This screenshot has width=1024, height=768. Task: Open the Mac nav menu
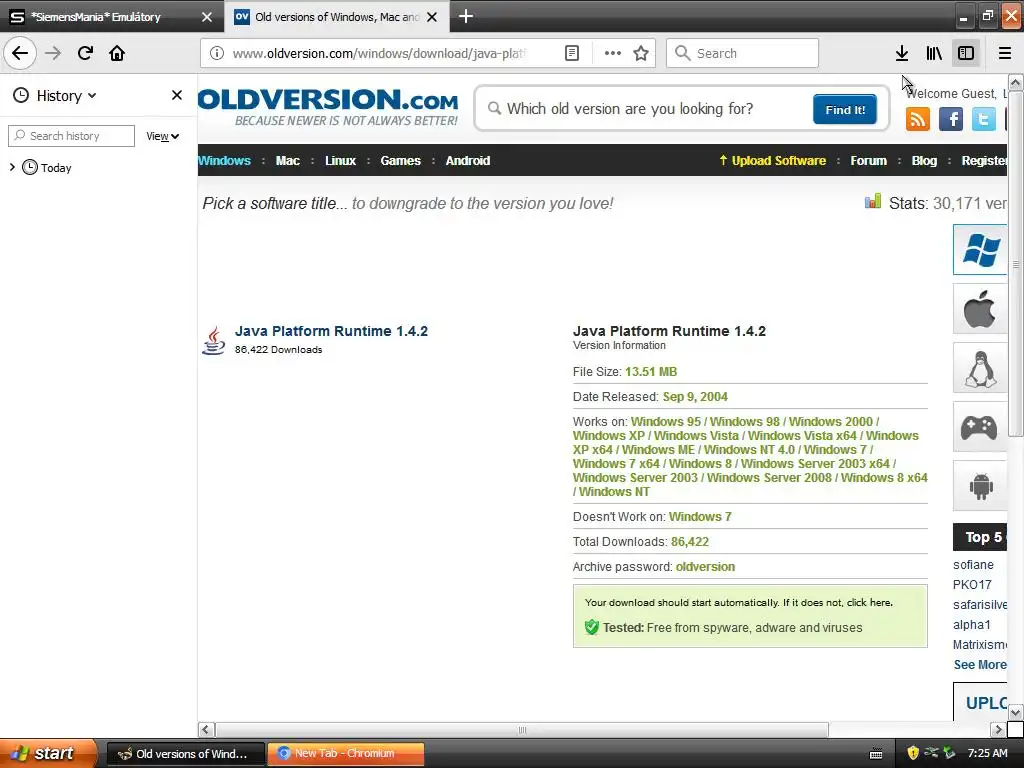(x=287, y=161)
